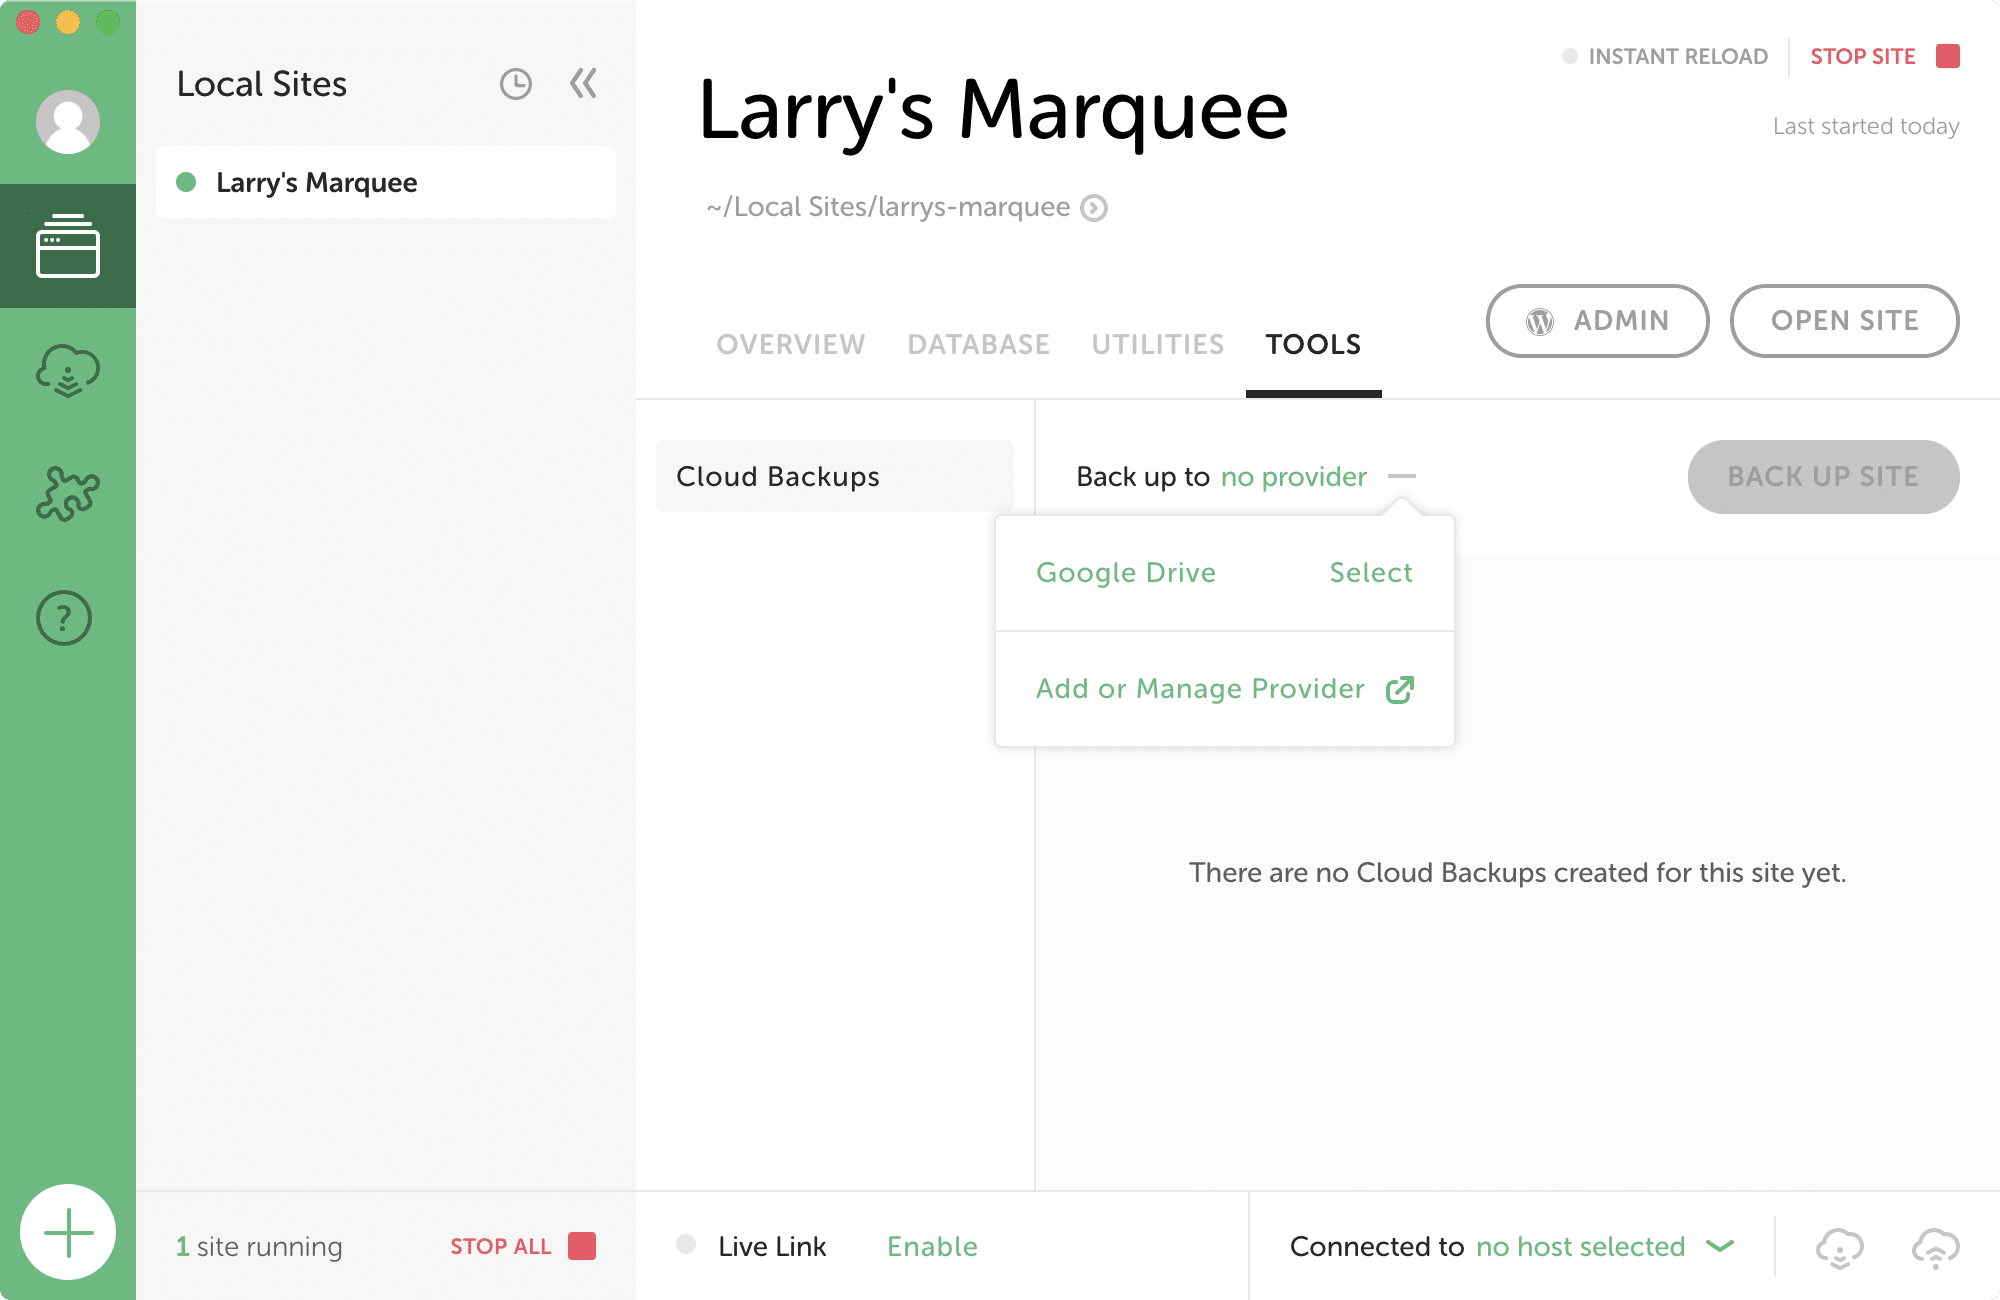The image size is (2000, 1300).
Task: Click the STOP SITE button
Action: 1863,56
